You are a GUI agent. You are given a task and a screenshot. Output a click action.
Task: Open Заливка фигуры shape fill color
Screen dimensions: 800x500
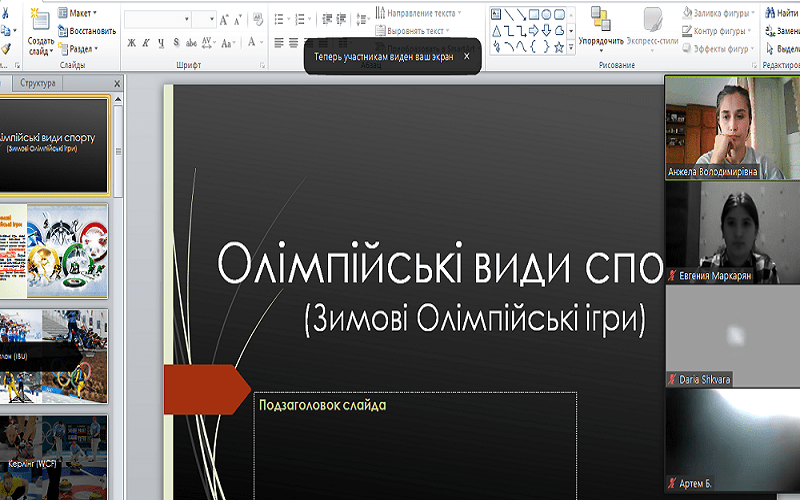coord(720,13)
